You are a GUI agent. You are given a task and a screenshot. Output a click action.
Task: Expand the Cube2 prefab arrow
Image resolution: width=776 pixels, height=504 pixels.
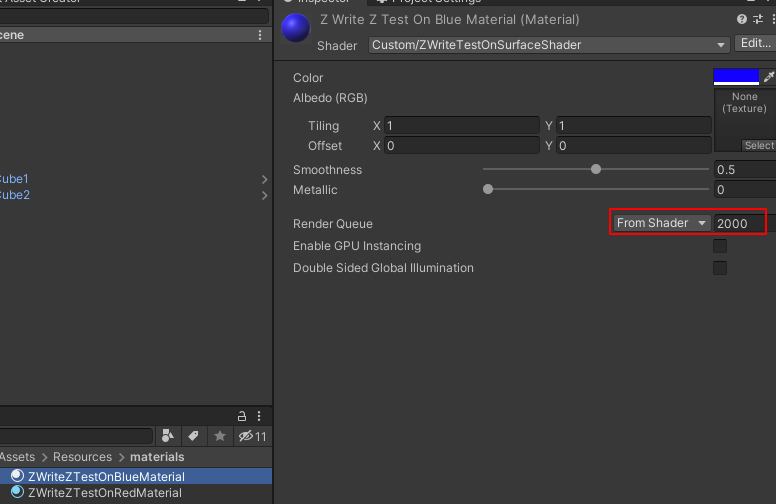264,196
